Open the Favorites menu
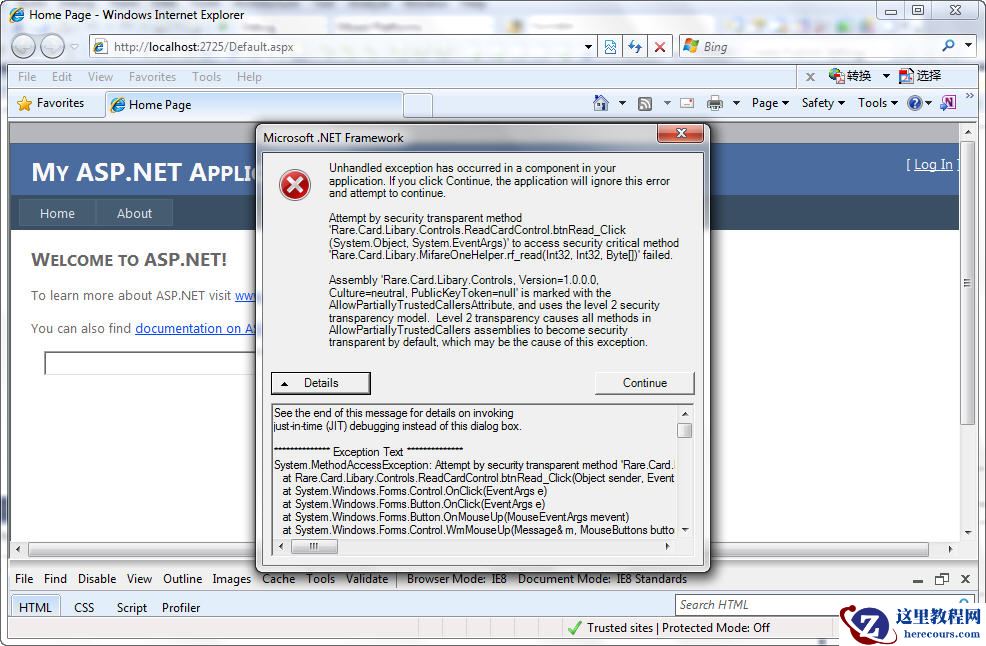Image resolution: width=986 pixels, height=646 pixels. 152,77
